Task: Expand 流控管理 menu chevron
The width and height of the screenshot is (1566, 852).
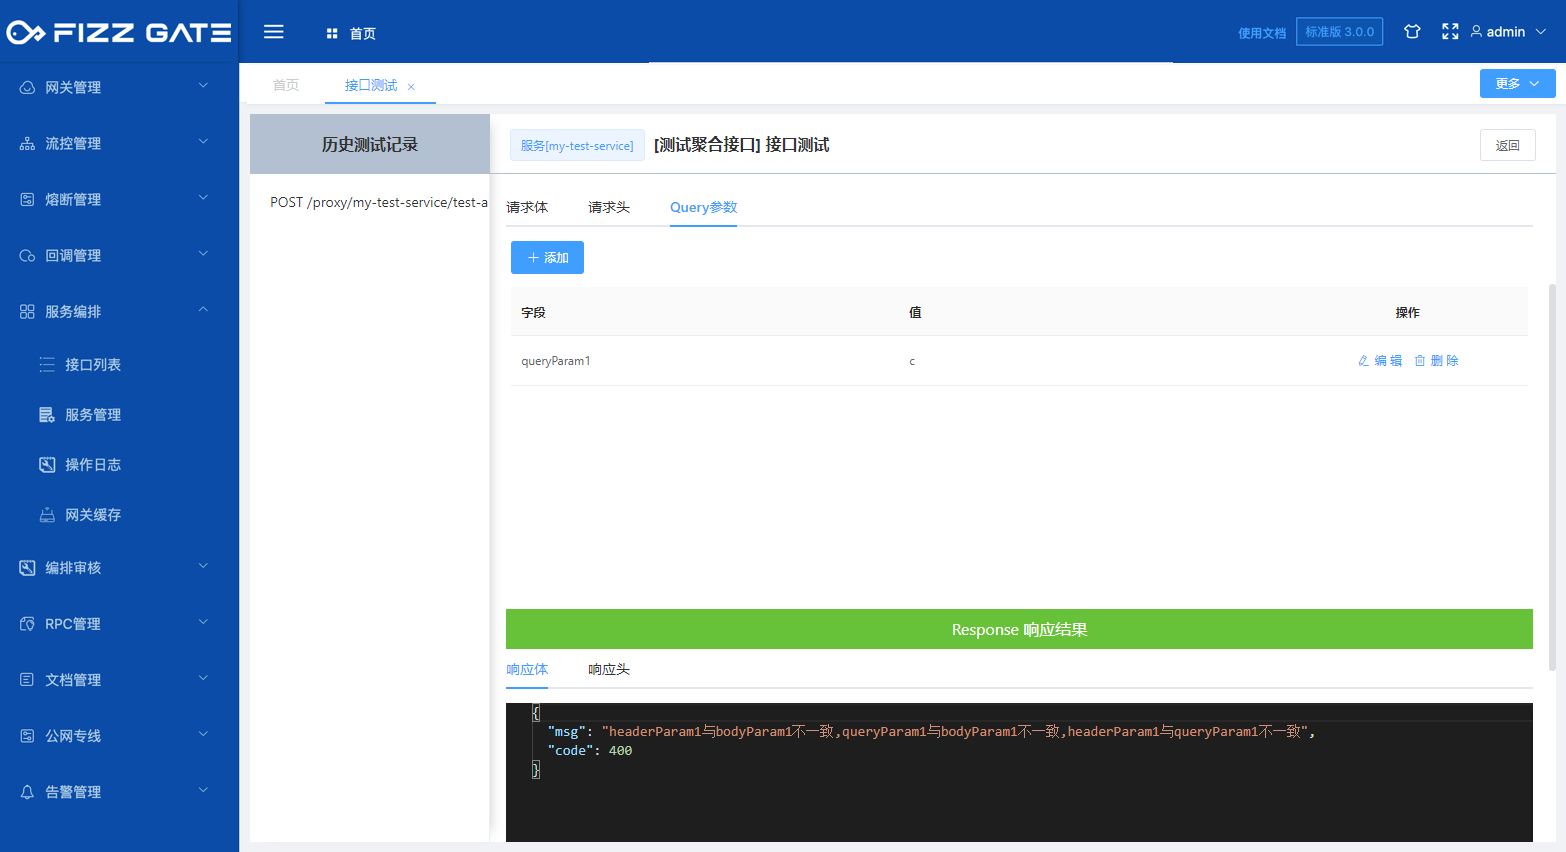Action: 203,142
